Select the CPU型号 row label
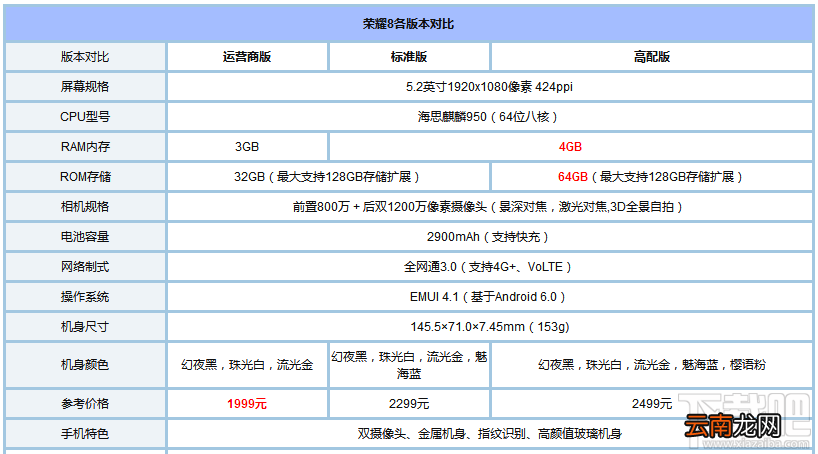Image resolution: width=818 pixels, height=454 pixels. pyautogui.click(x=85, y=117)
